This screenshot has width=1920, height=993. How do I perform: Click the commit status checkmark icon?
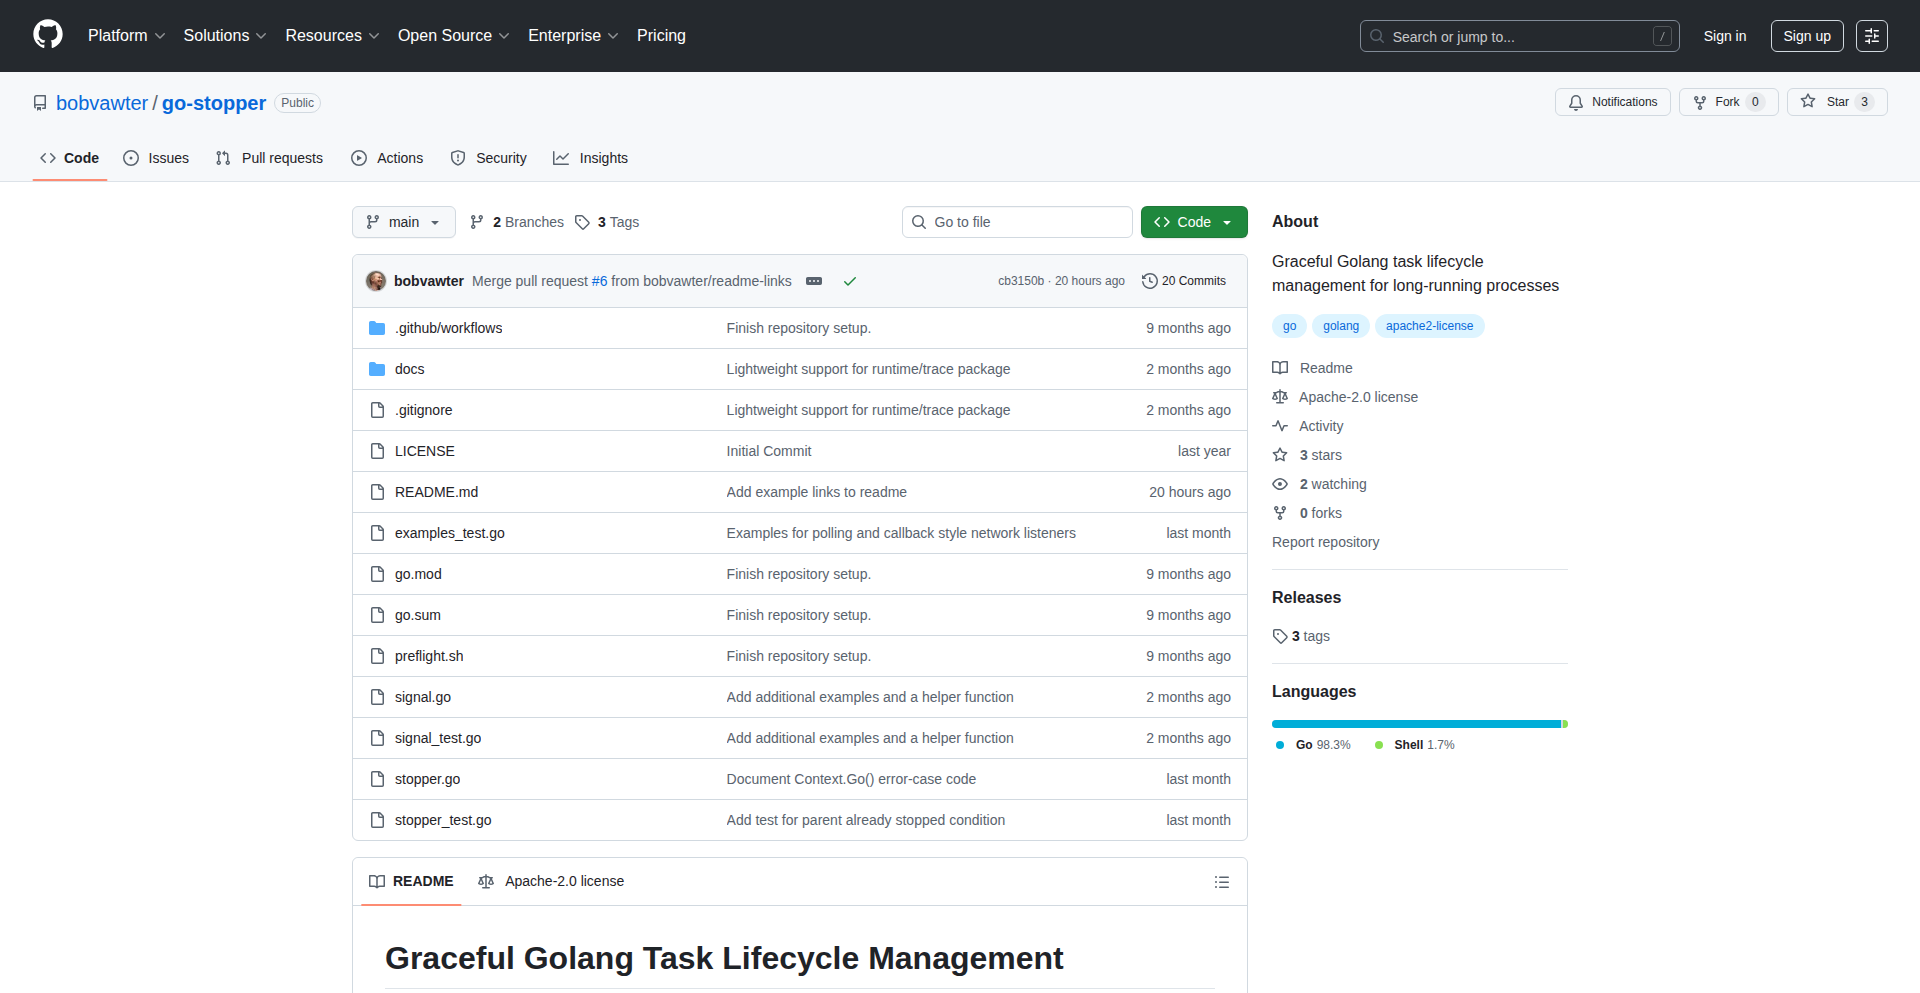[850, 281]
